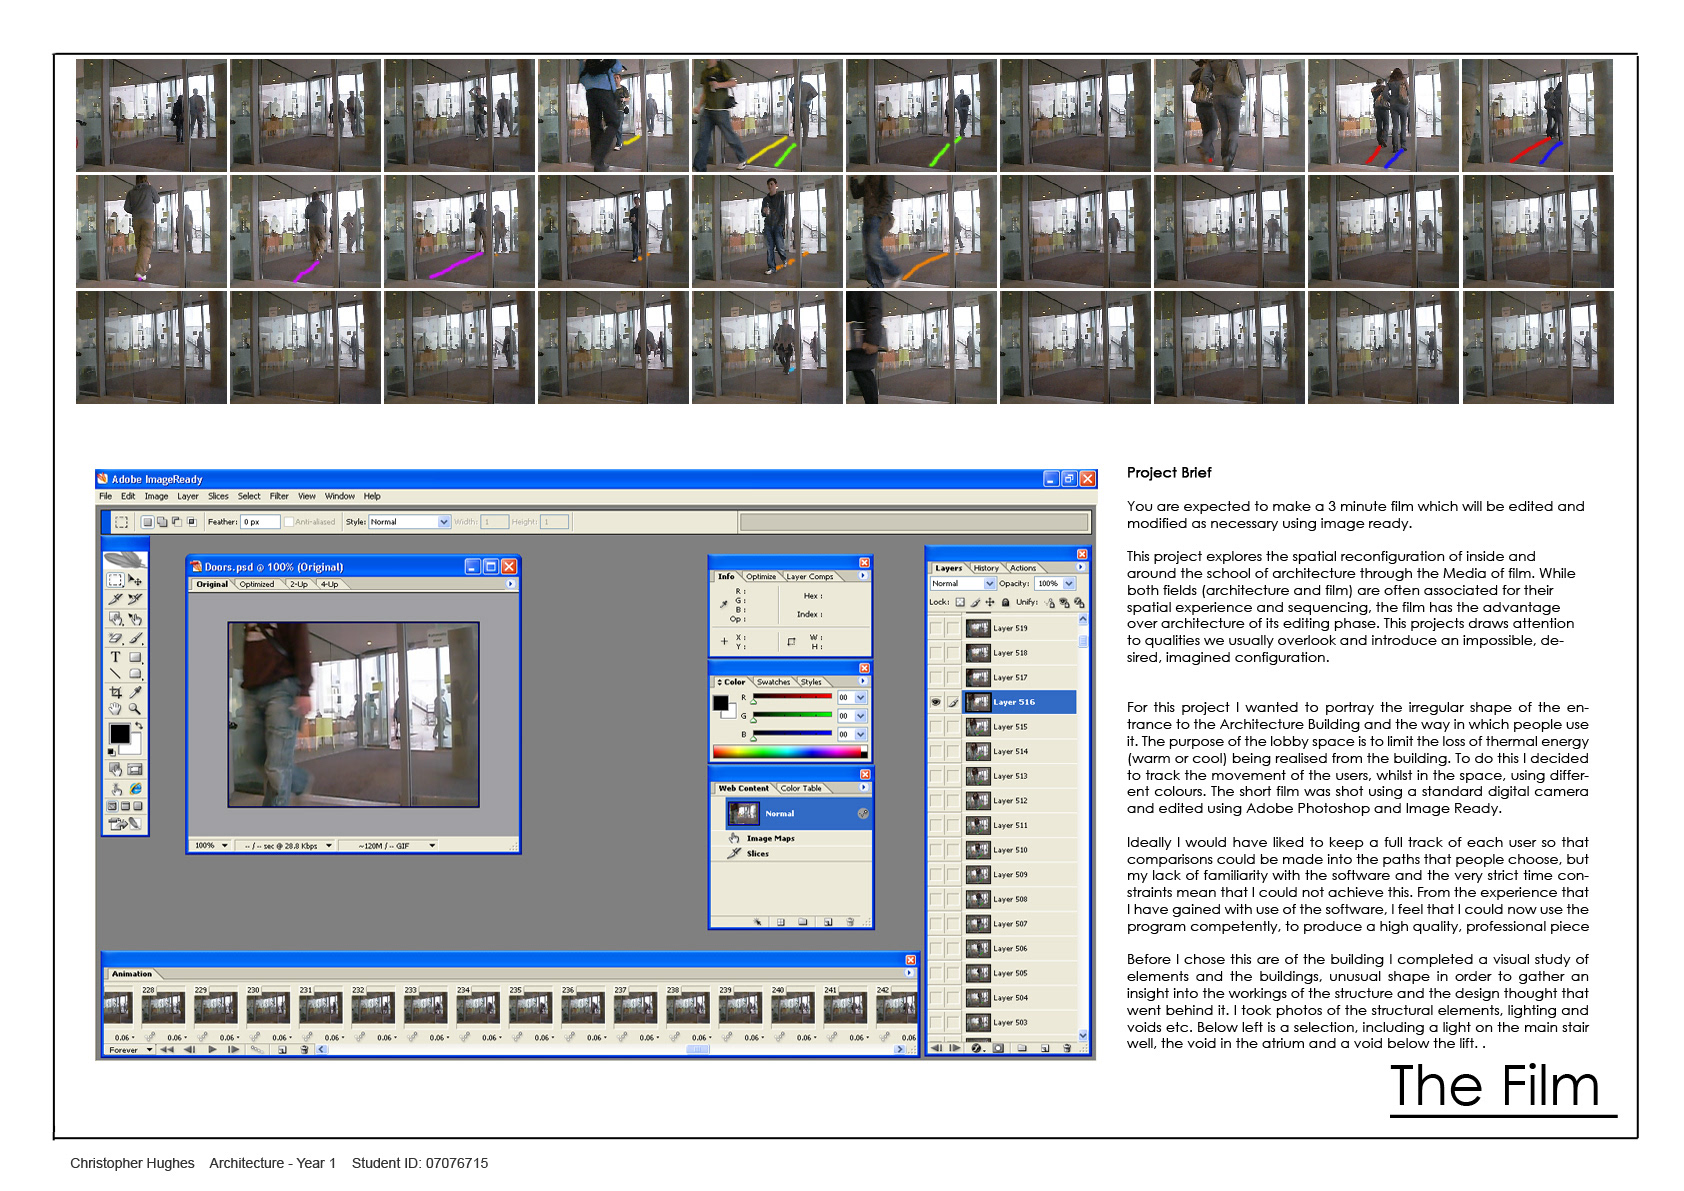
Task: Open the G color value dropdown
Action: pos(860,716)
